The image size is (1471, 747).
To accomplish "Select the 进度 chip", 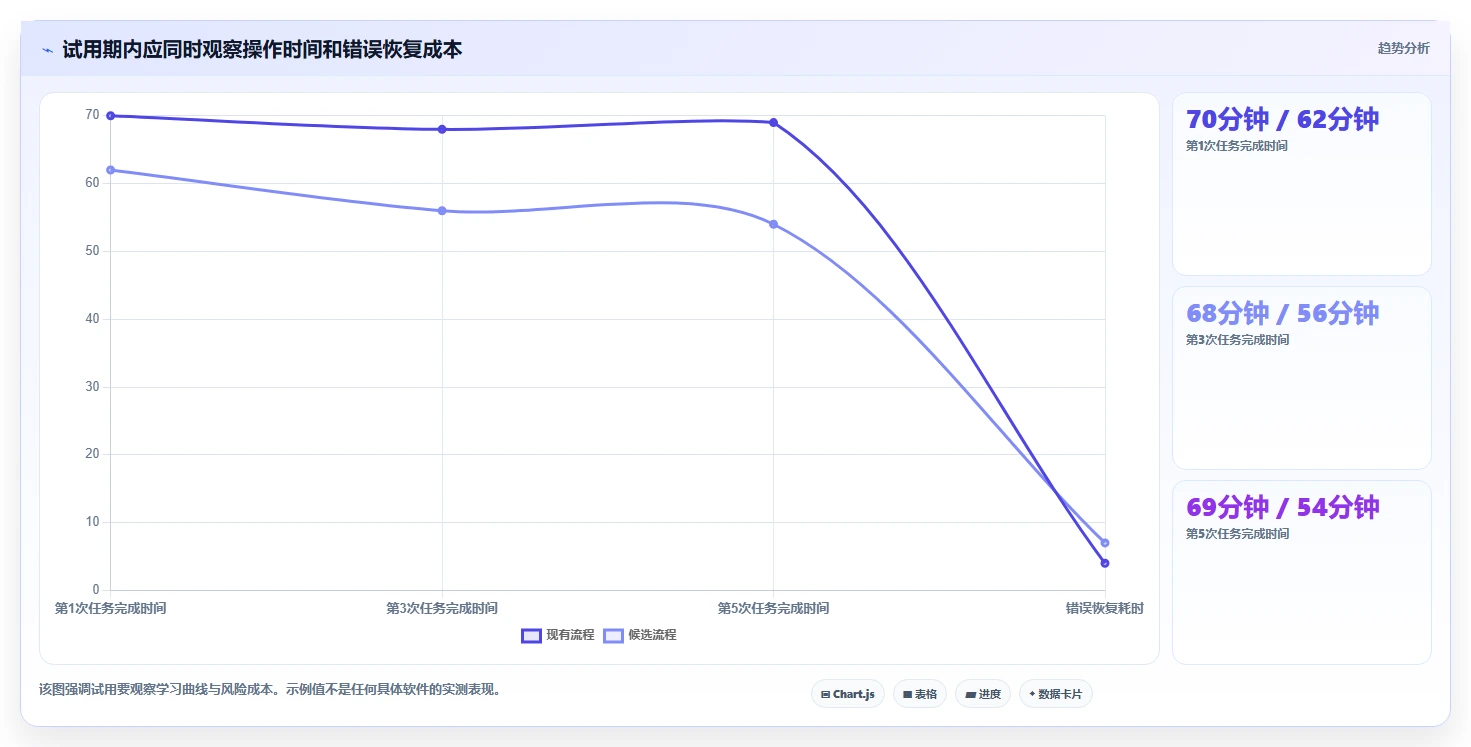I will (x=983, y=694).
